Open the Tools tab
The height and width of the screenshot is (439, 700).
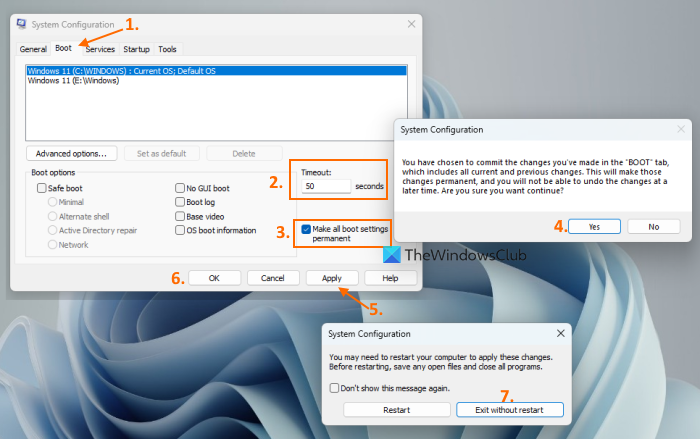coord(167,49)
